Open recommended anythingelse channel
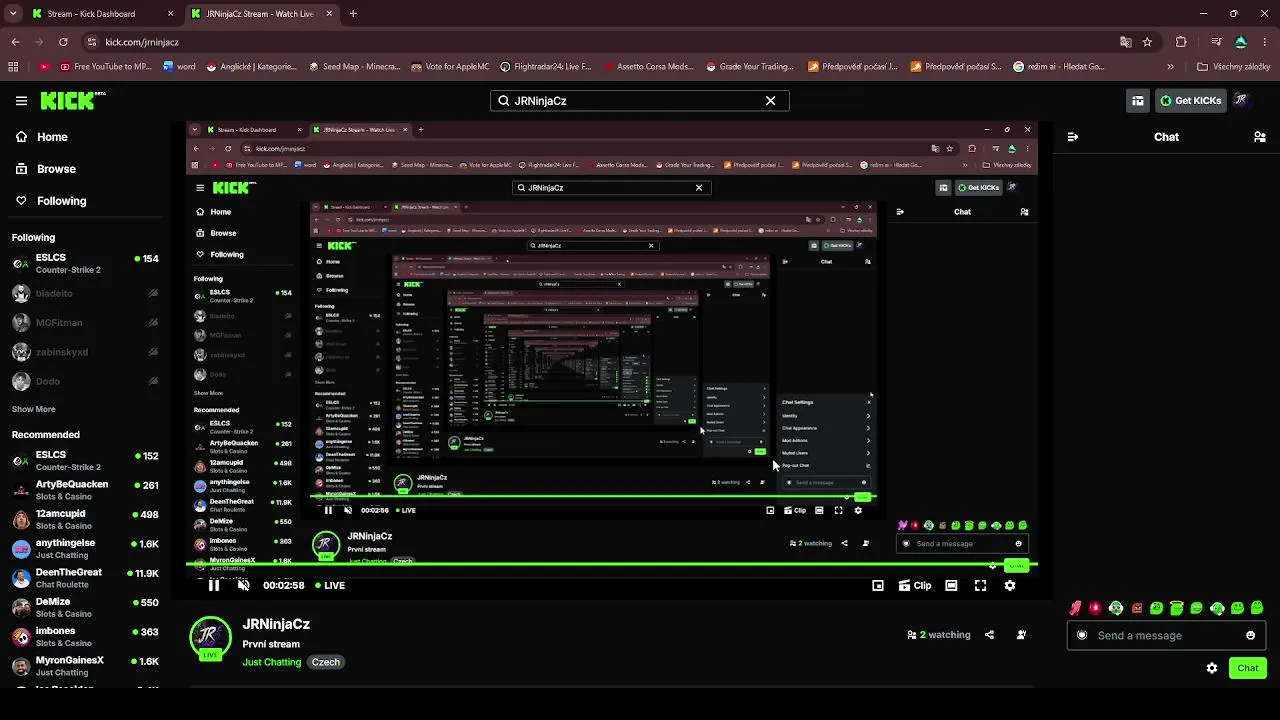1280x720 pixels. (x=85, y=549)
